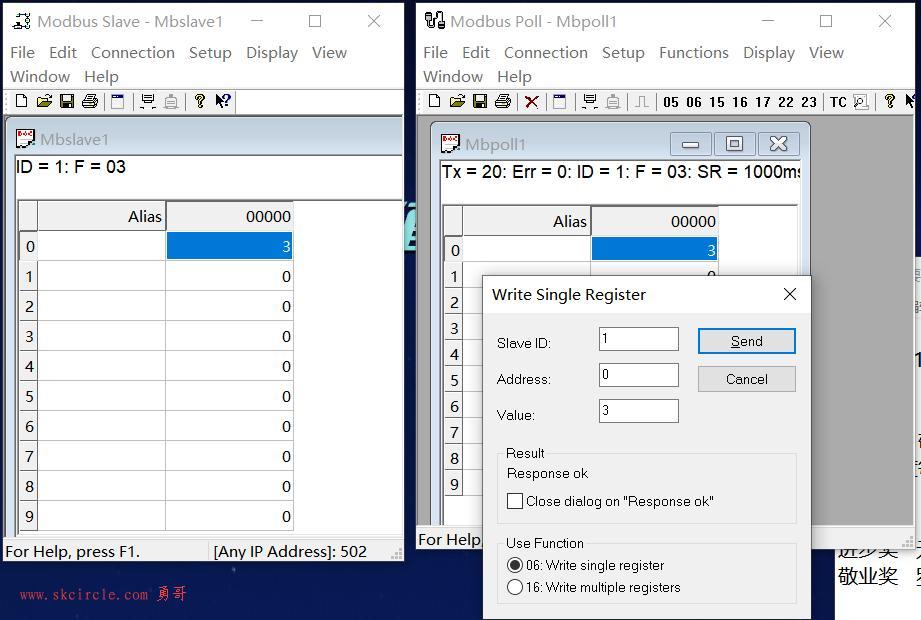Click function 17 toolbar button
Screen dimensions: 921x620
[x=762, y=102]
